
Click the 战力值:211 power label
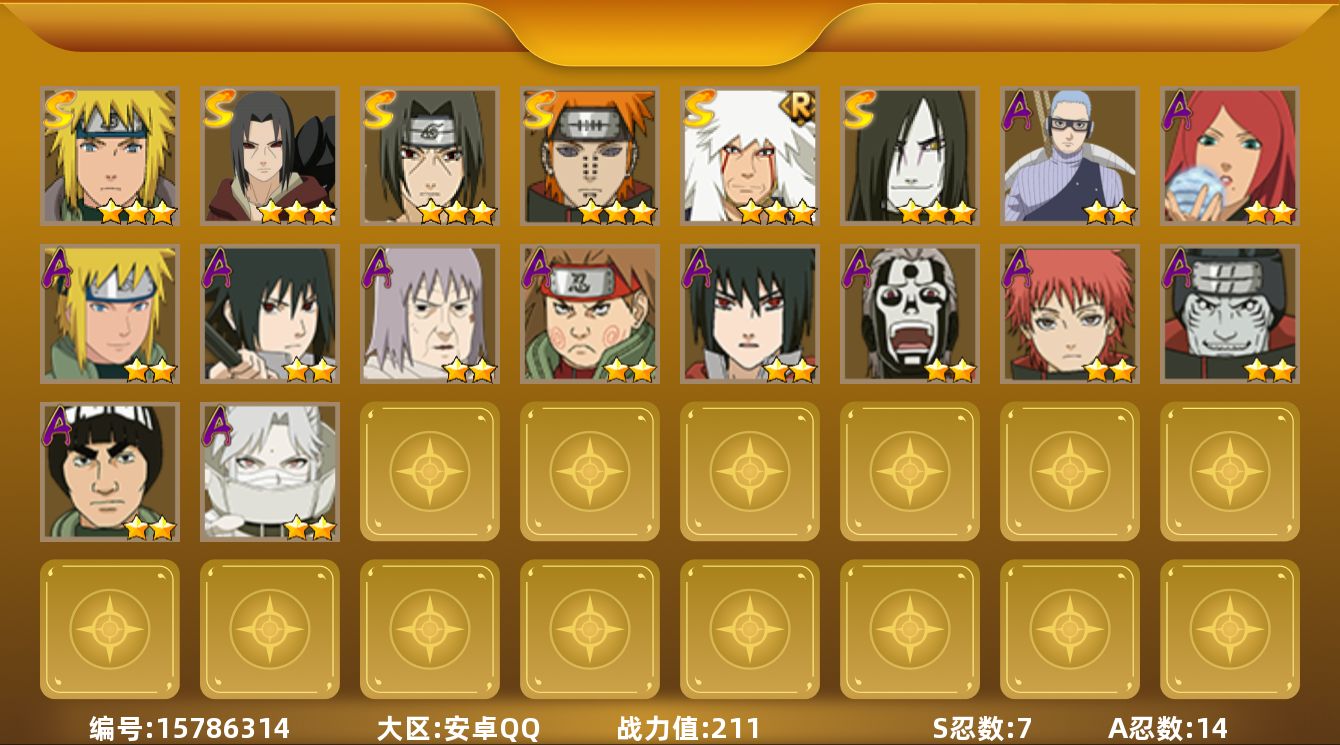[689, 728]
